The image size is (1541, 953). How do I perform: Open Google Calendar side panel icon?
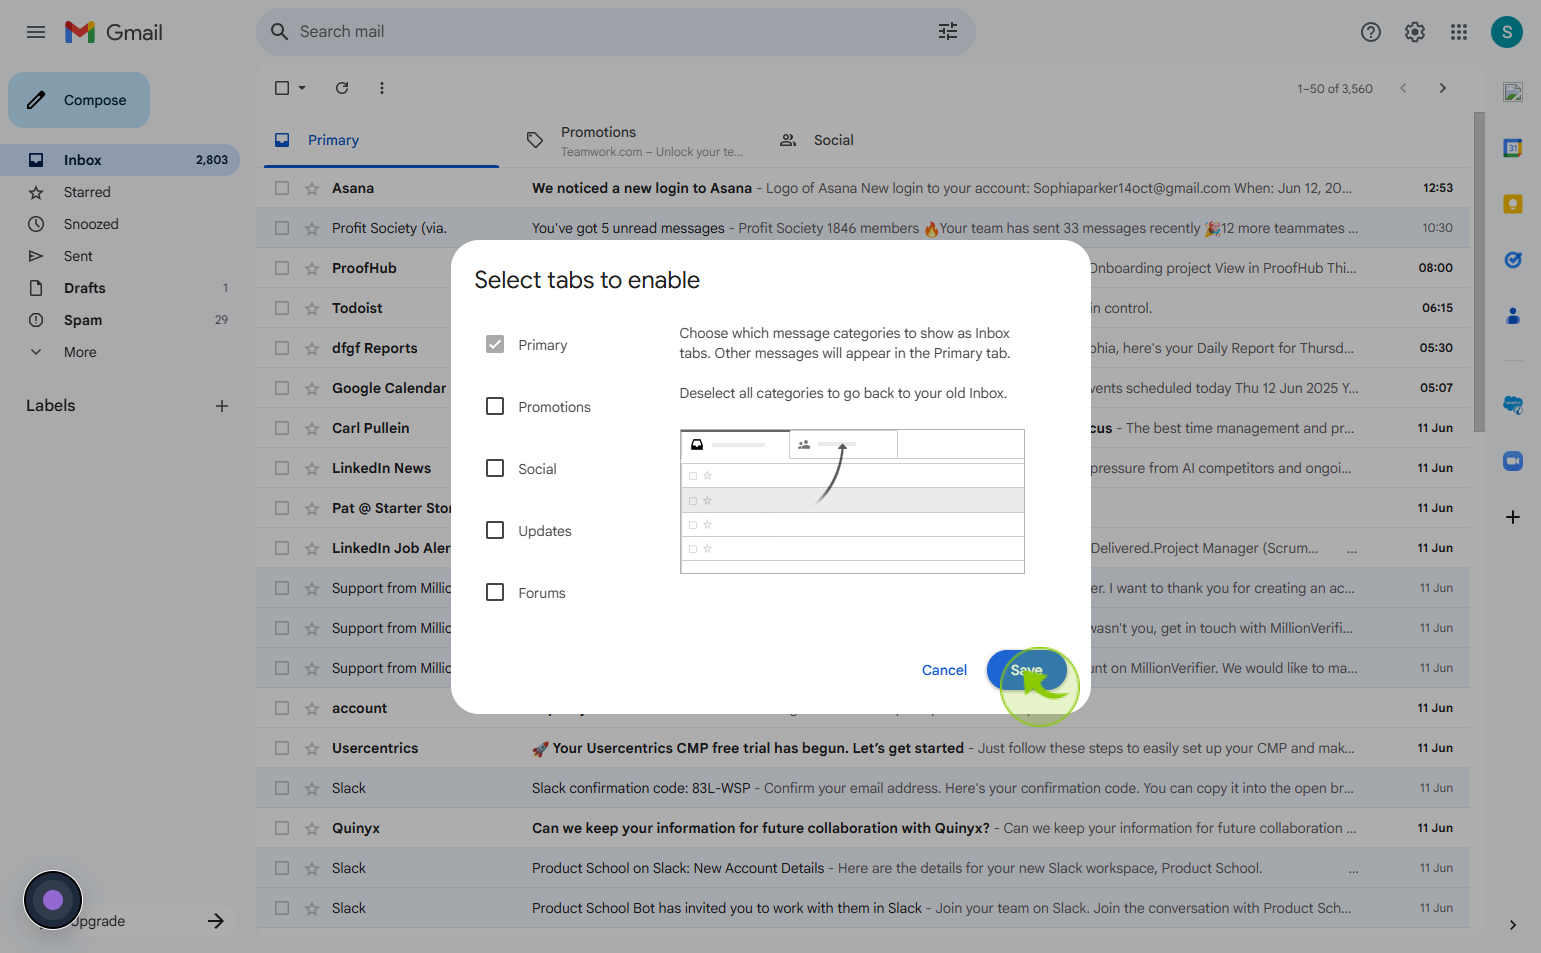click(1513, 148)
